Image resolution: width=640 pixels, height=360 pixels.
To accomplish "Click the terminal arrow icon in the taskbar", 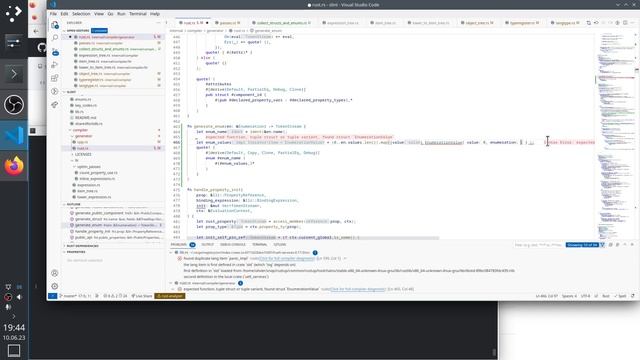I will (x=14, y=74).
